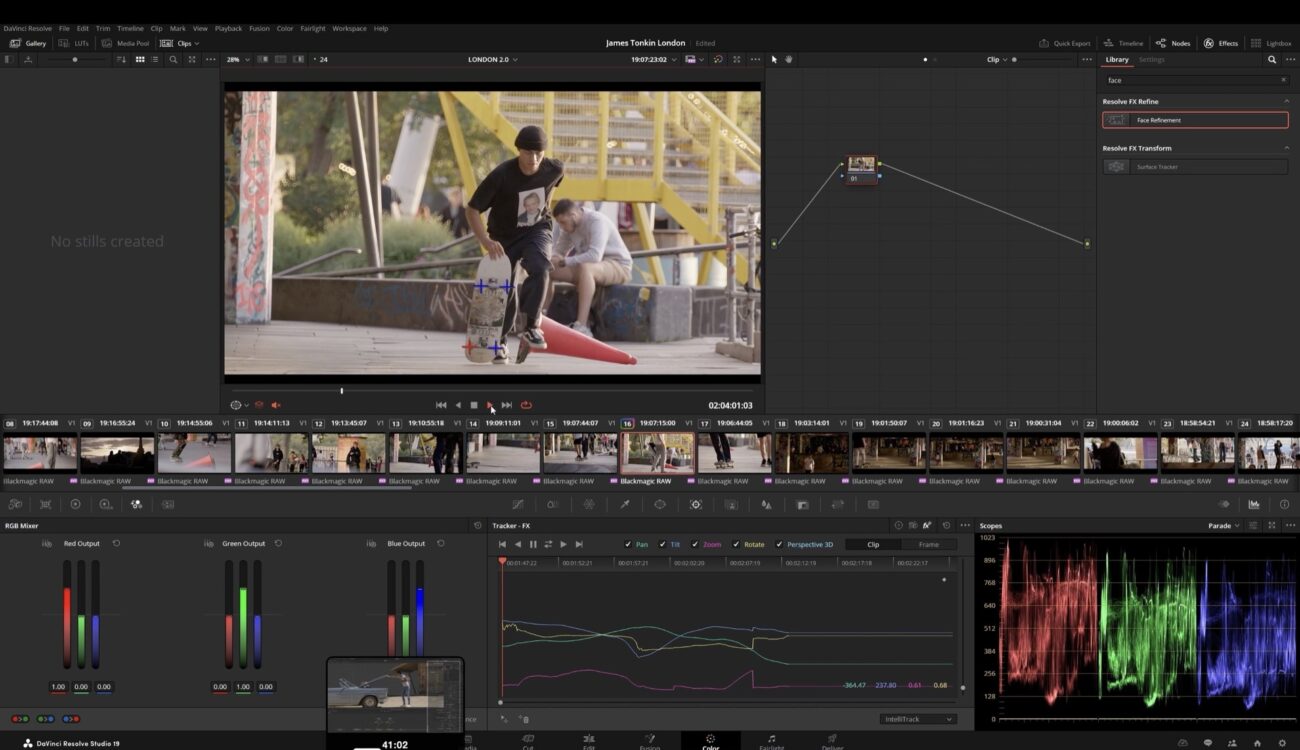
Task: Open the Qualifier eyedropper palette
Action: [624, 504]
